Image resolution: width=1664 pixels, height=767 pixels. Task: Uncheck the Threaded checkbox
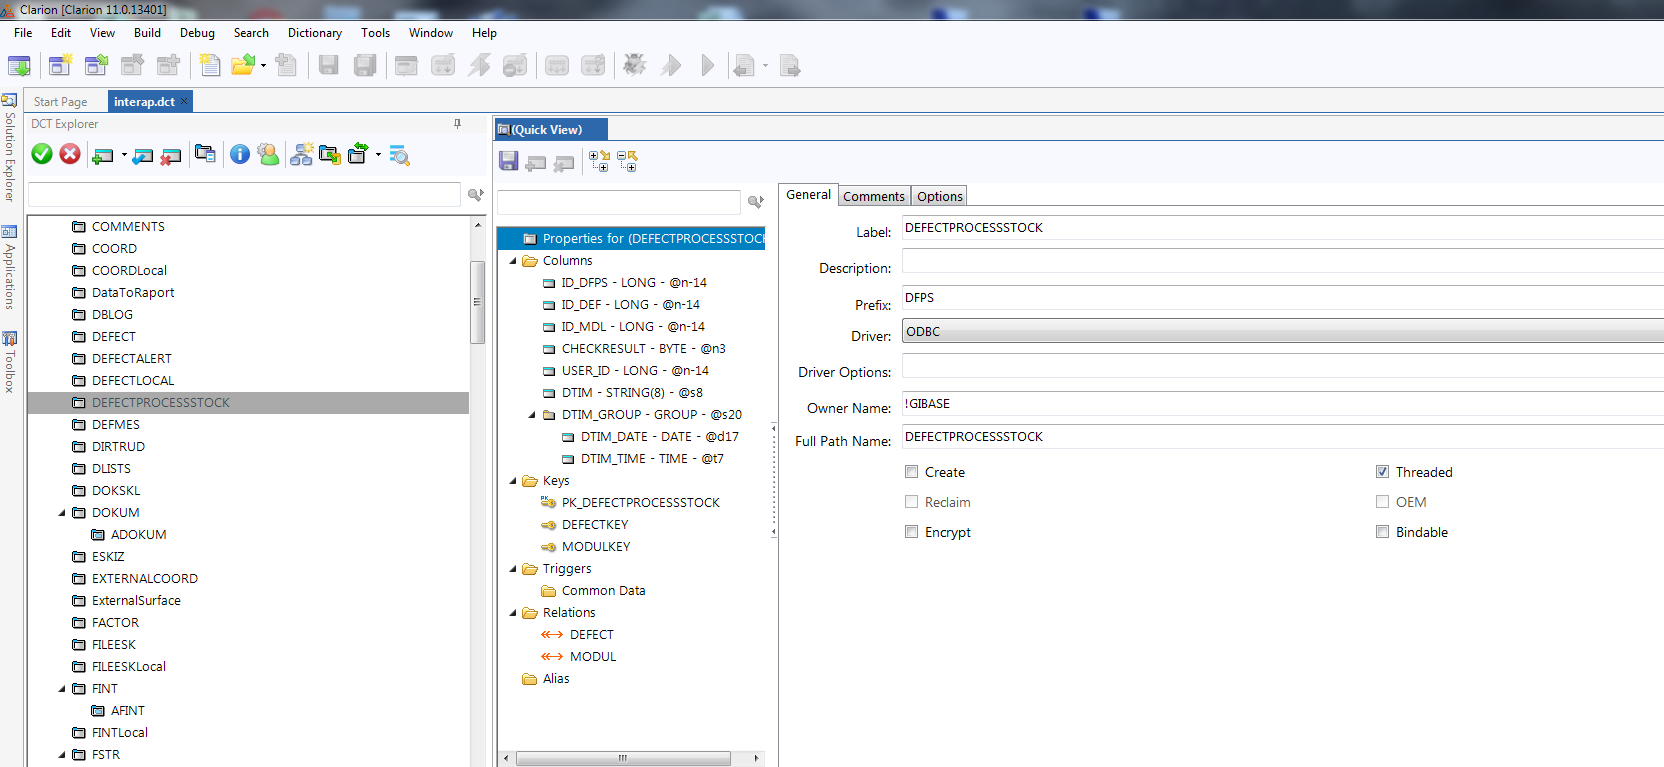point(1382,472)
